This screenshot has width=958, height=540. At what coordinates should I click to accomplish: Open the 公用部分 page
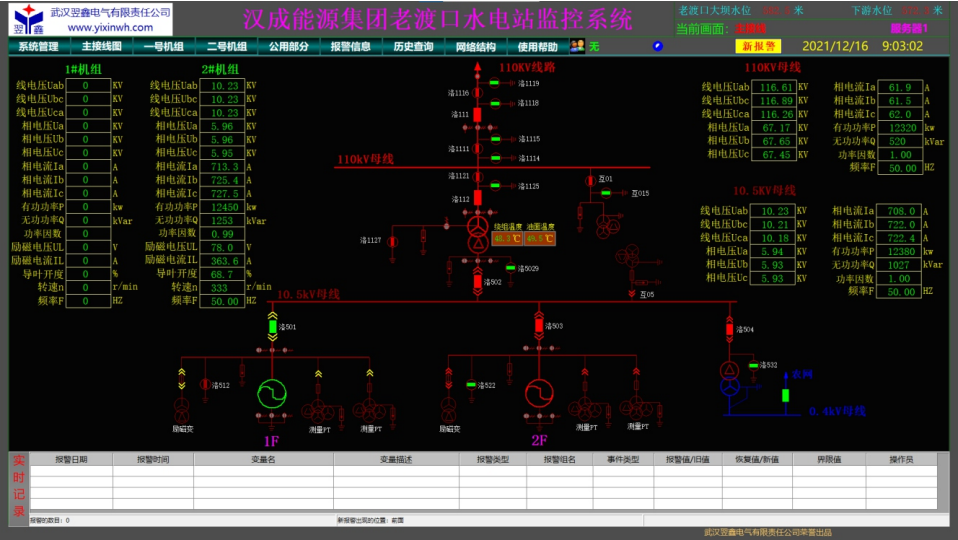pyautogui.click(x=288, y=46)
